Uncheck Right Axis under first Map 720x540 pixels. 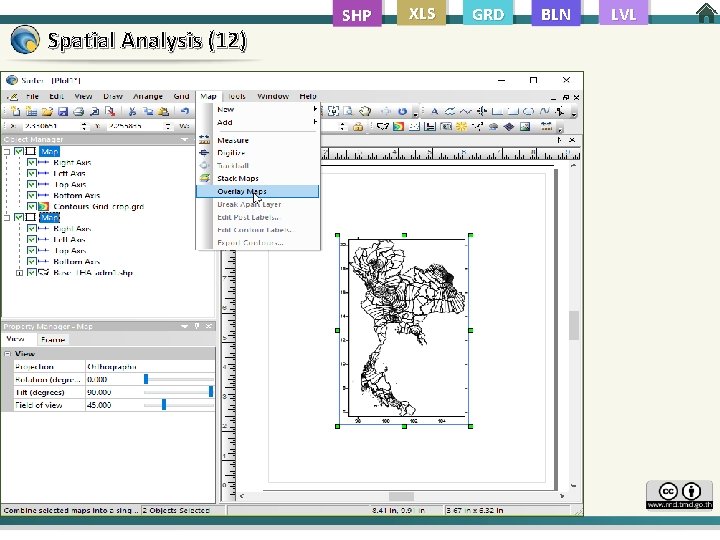point(32,163)
